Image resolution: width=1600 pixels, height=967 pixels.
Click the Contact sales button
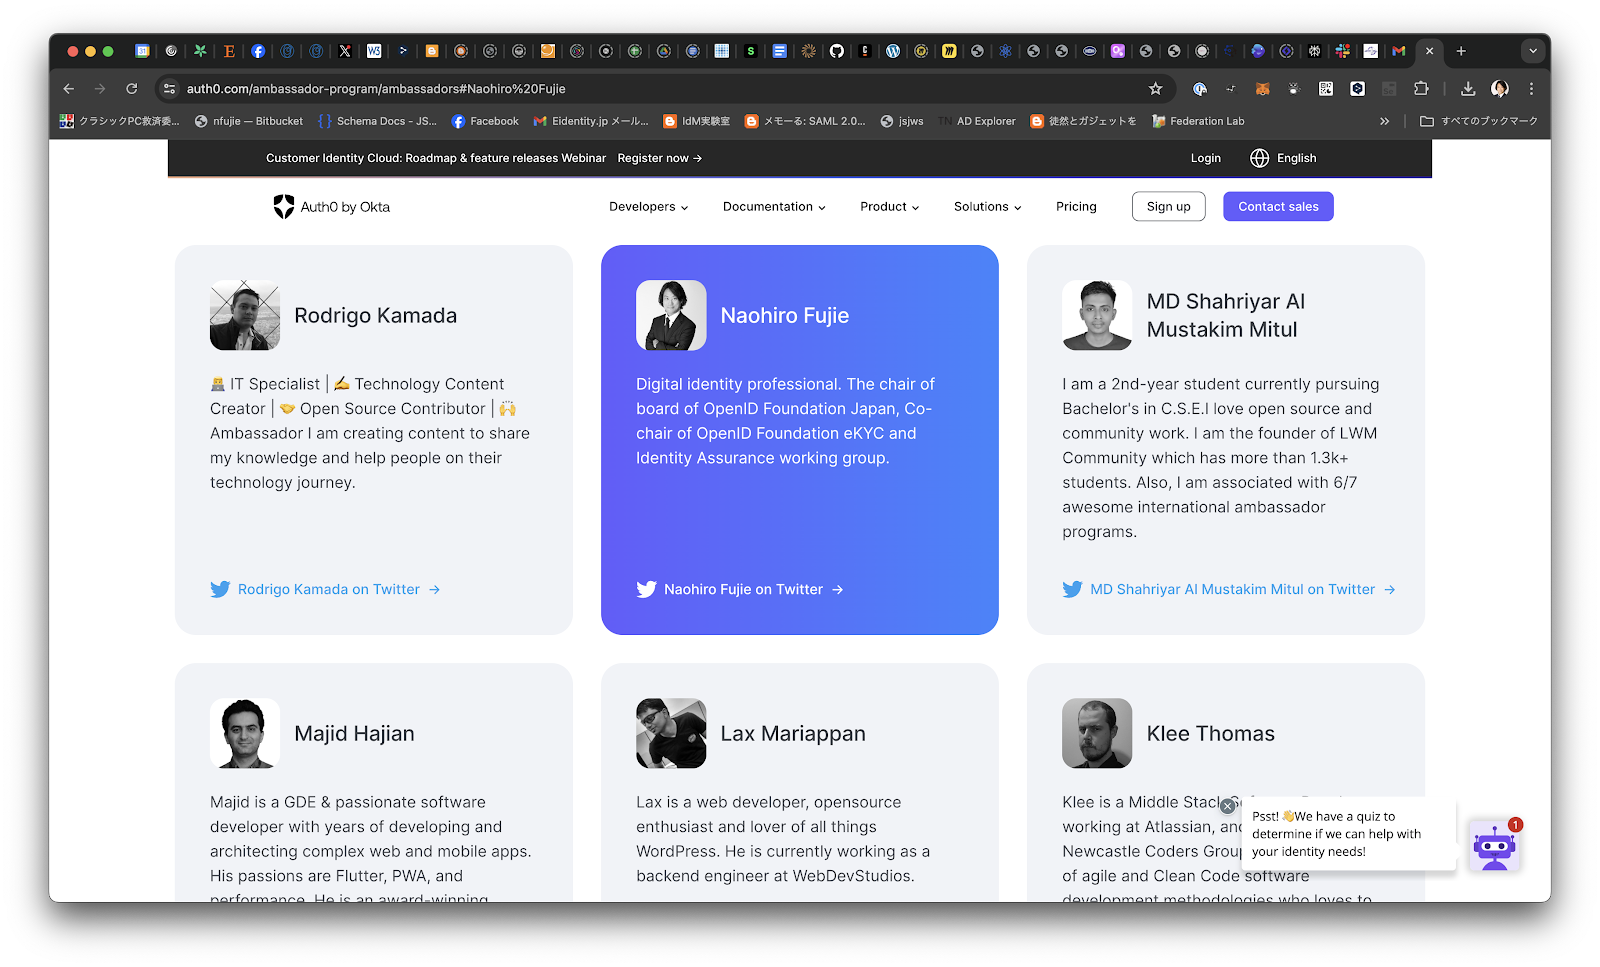point(1278,207)
